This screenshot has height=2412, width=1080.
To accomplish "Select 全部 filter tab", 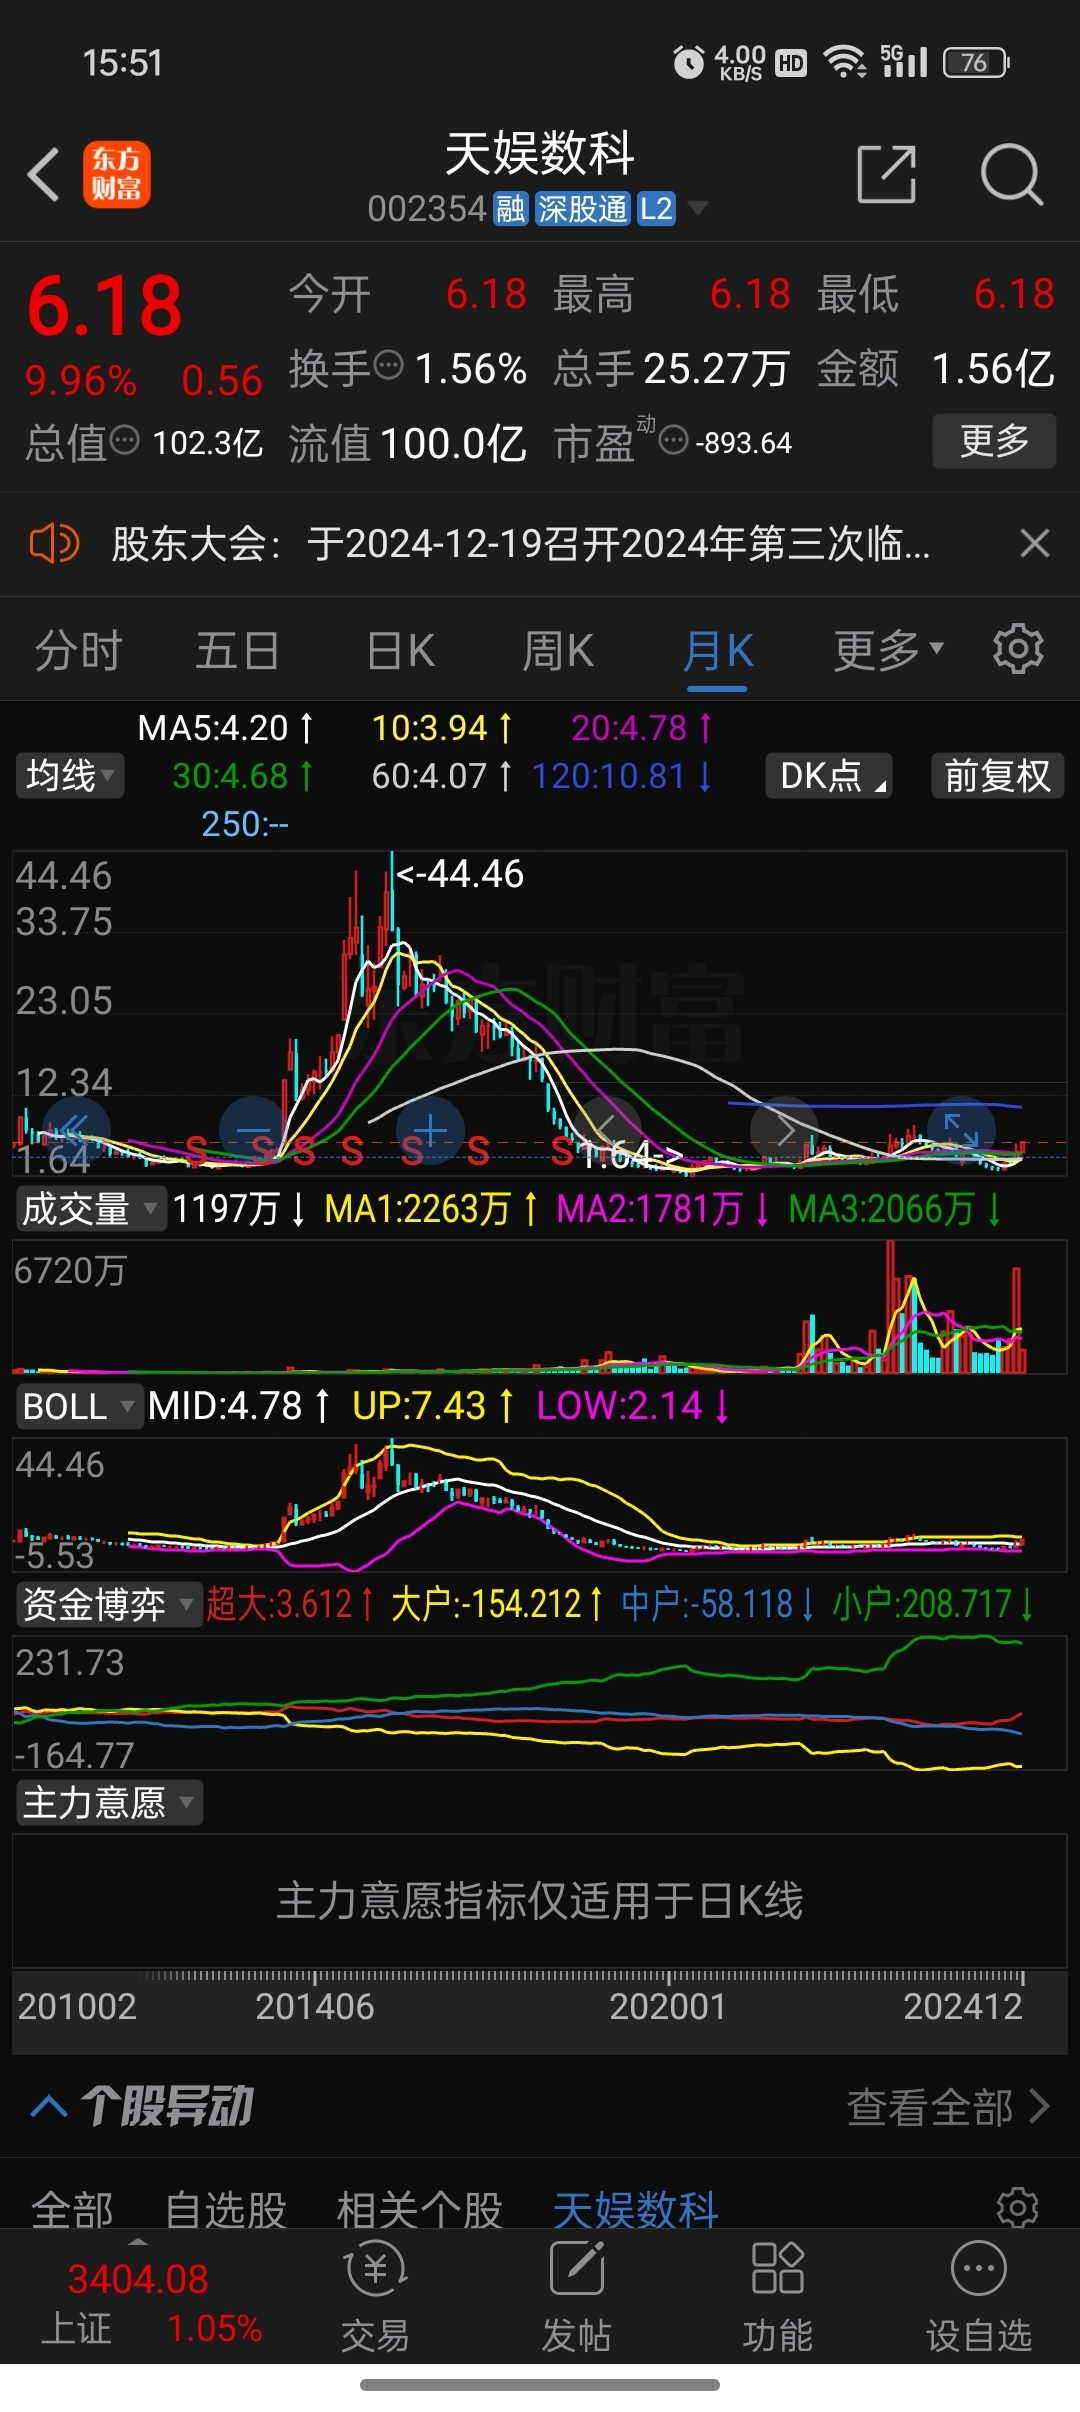I will click(x=72, y=2209).
